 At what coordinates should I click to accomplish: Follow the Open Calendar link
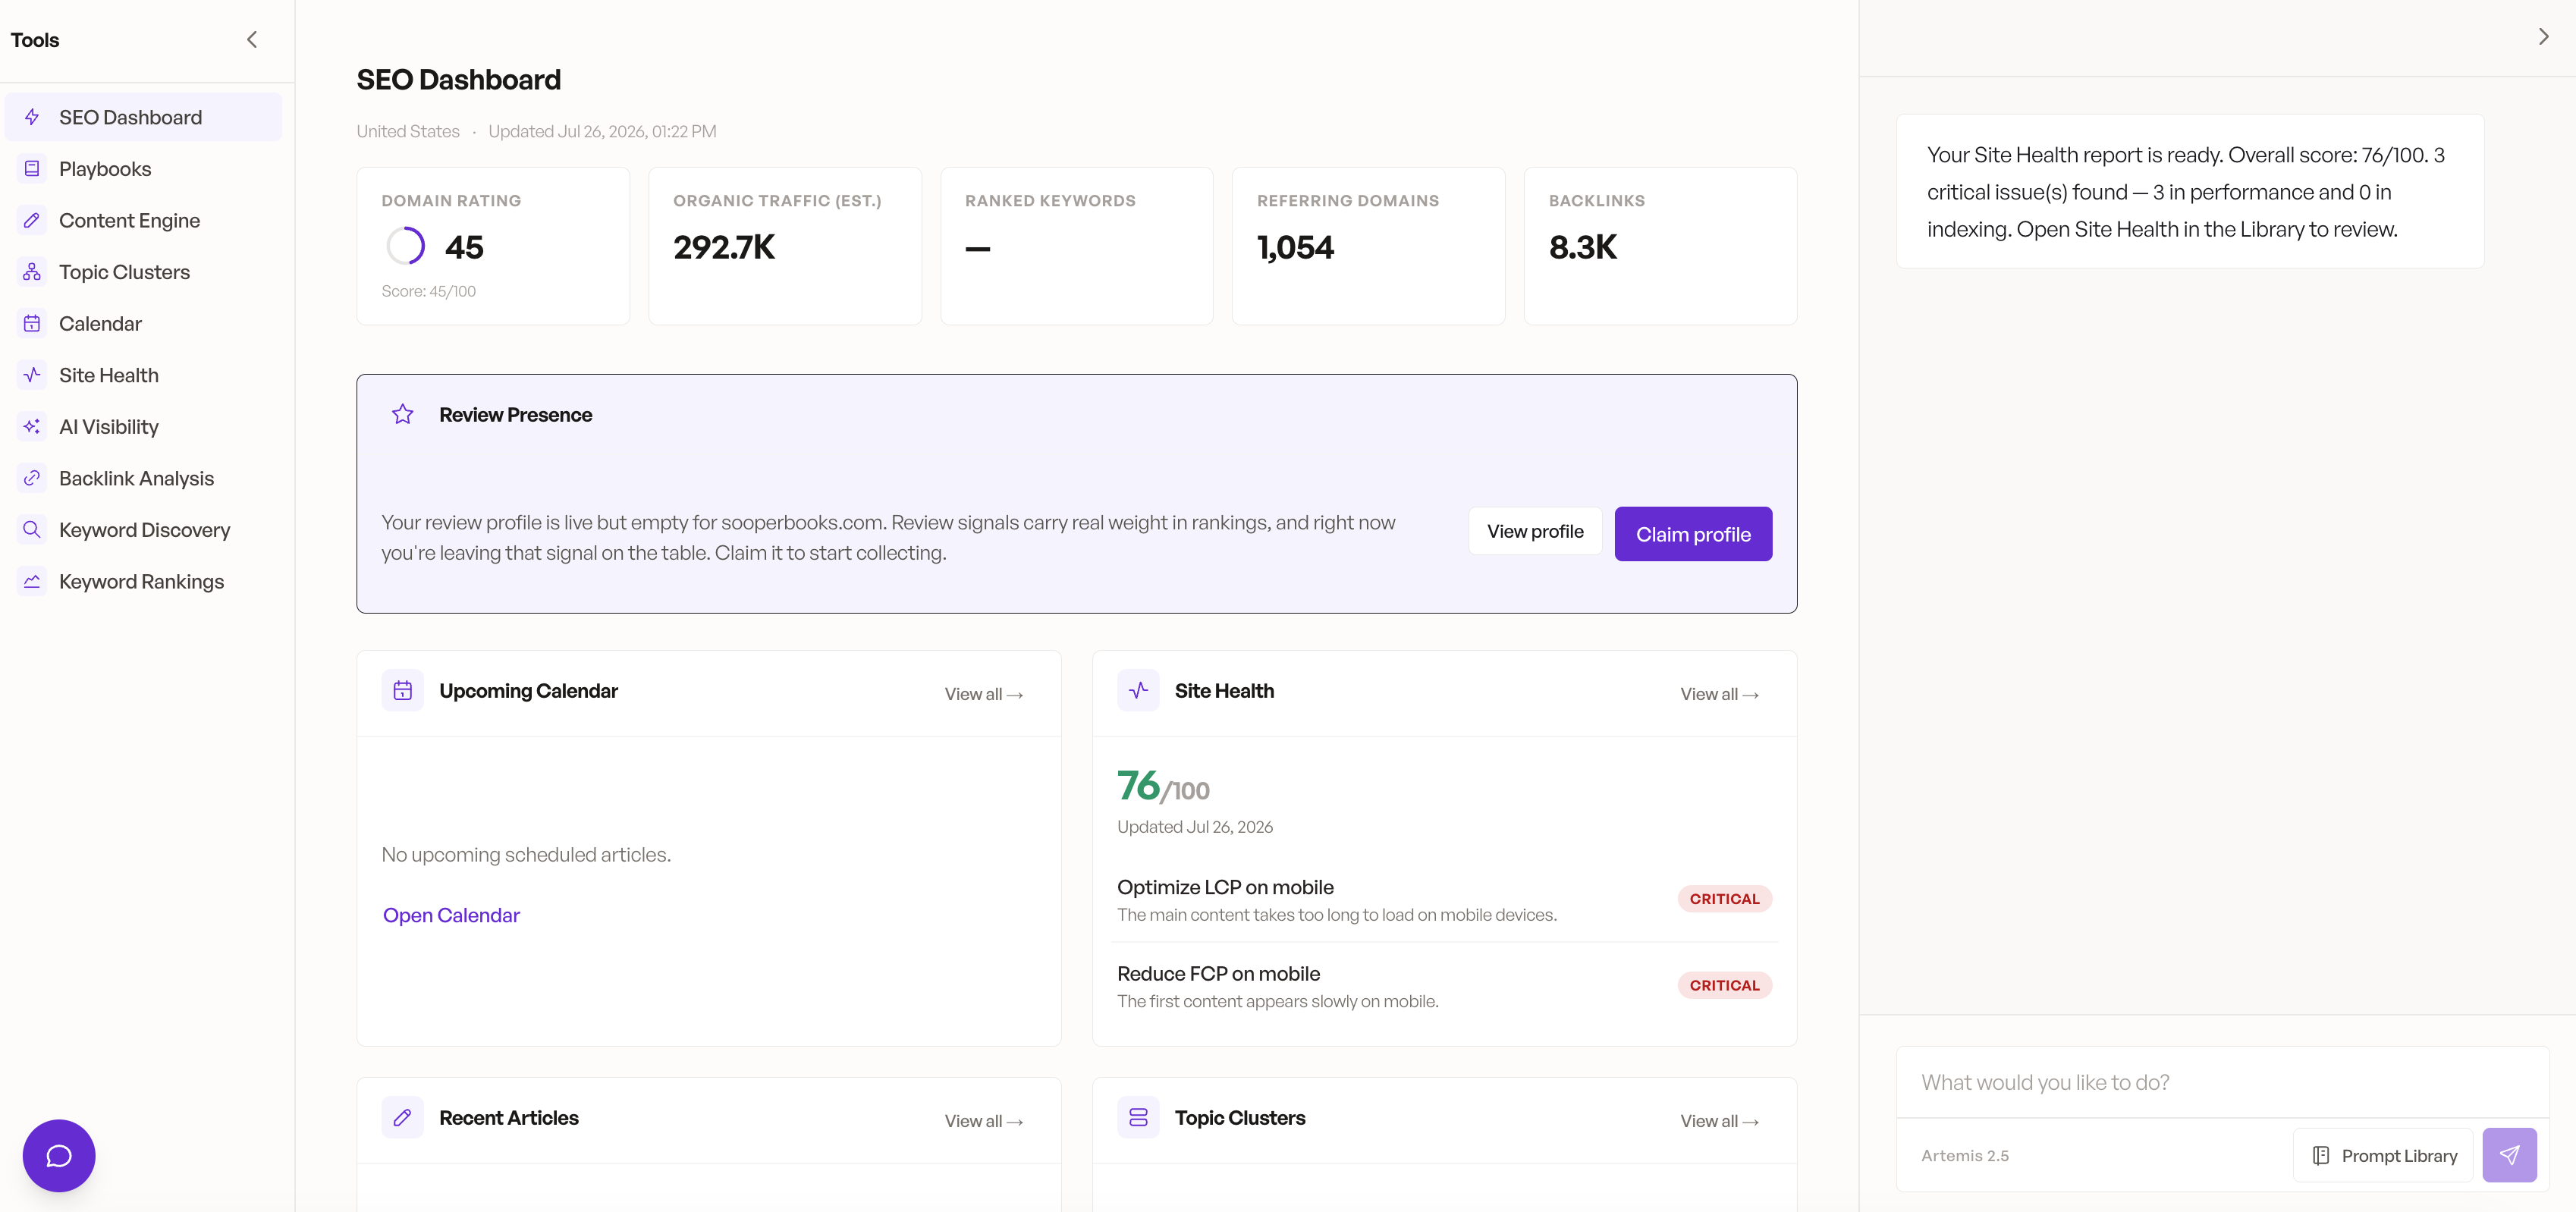pyautogui.click(x=451, y=915)
